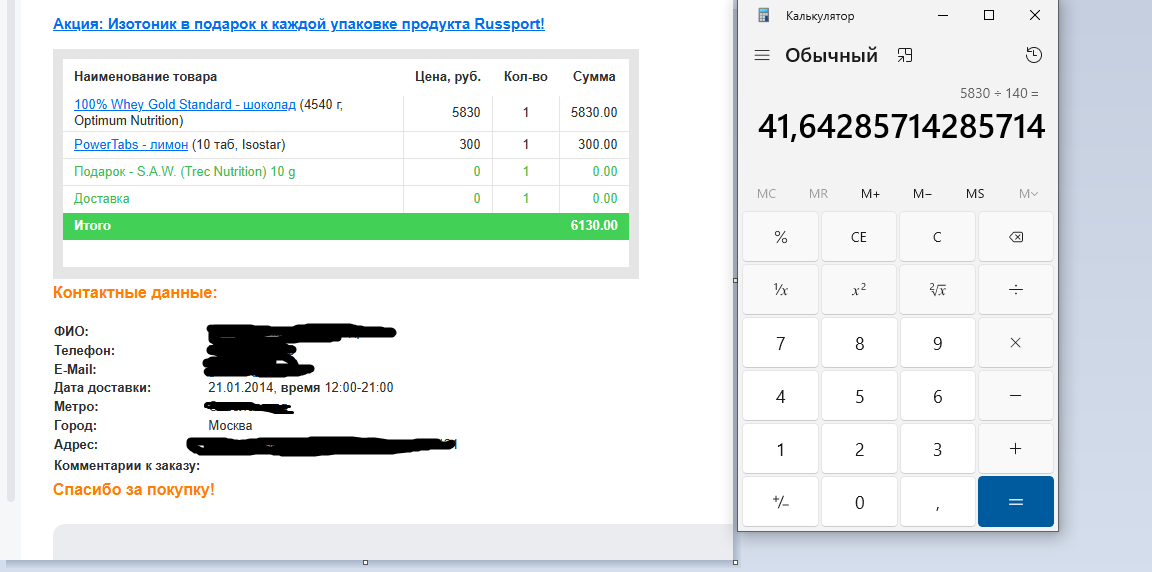Click the division operator key
This screenshot has height=572, width=1152.
pyautogui.click(x=1015, y=289)
